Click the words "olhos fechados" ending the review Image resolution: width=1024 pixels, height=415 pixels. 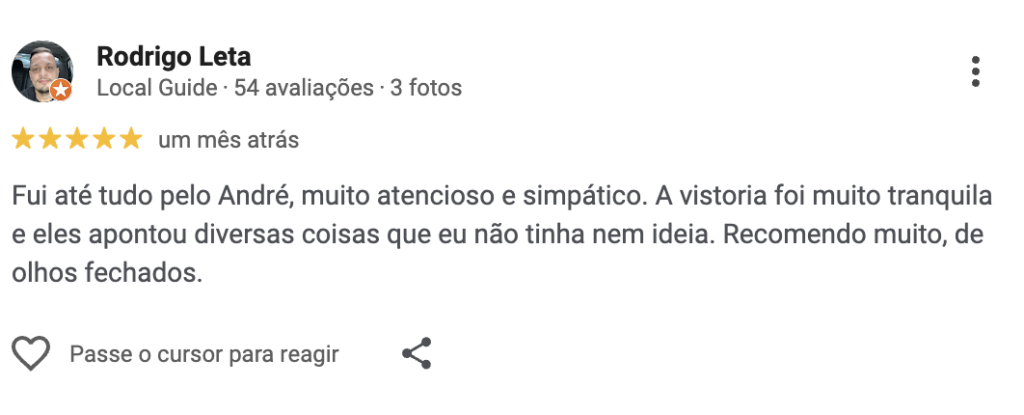[107, 273]
